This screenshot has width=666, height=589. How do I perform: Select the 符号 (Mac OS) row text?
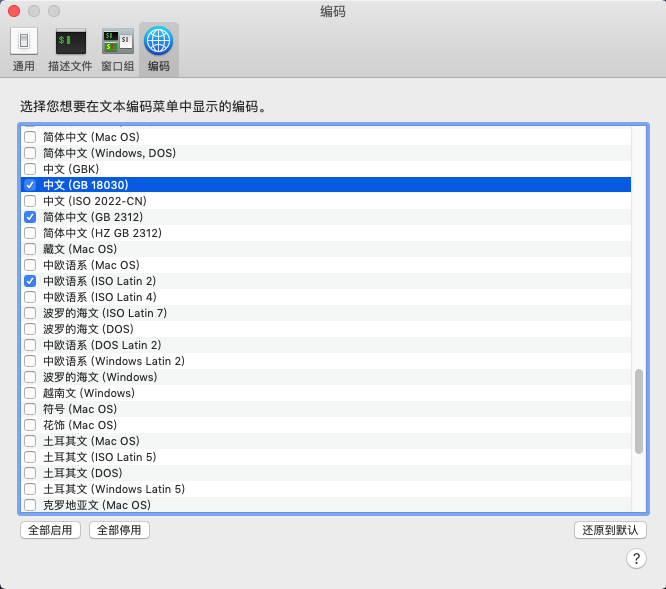(80, 409)
